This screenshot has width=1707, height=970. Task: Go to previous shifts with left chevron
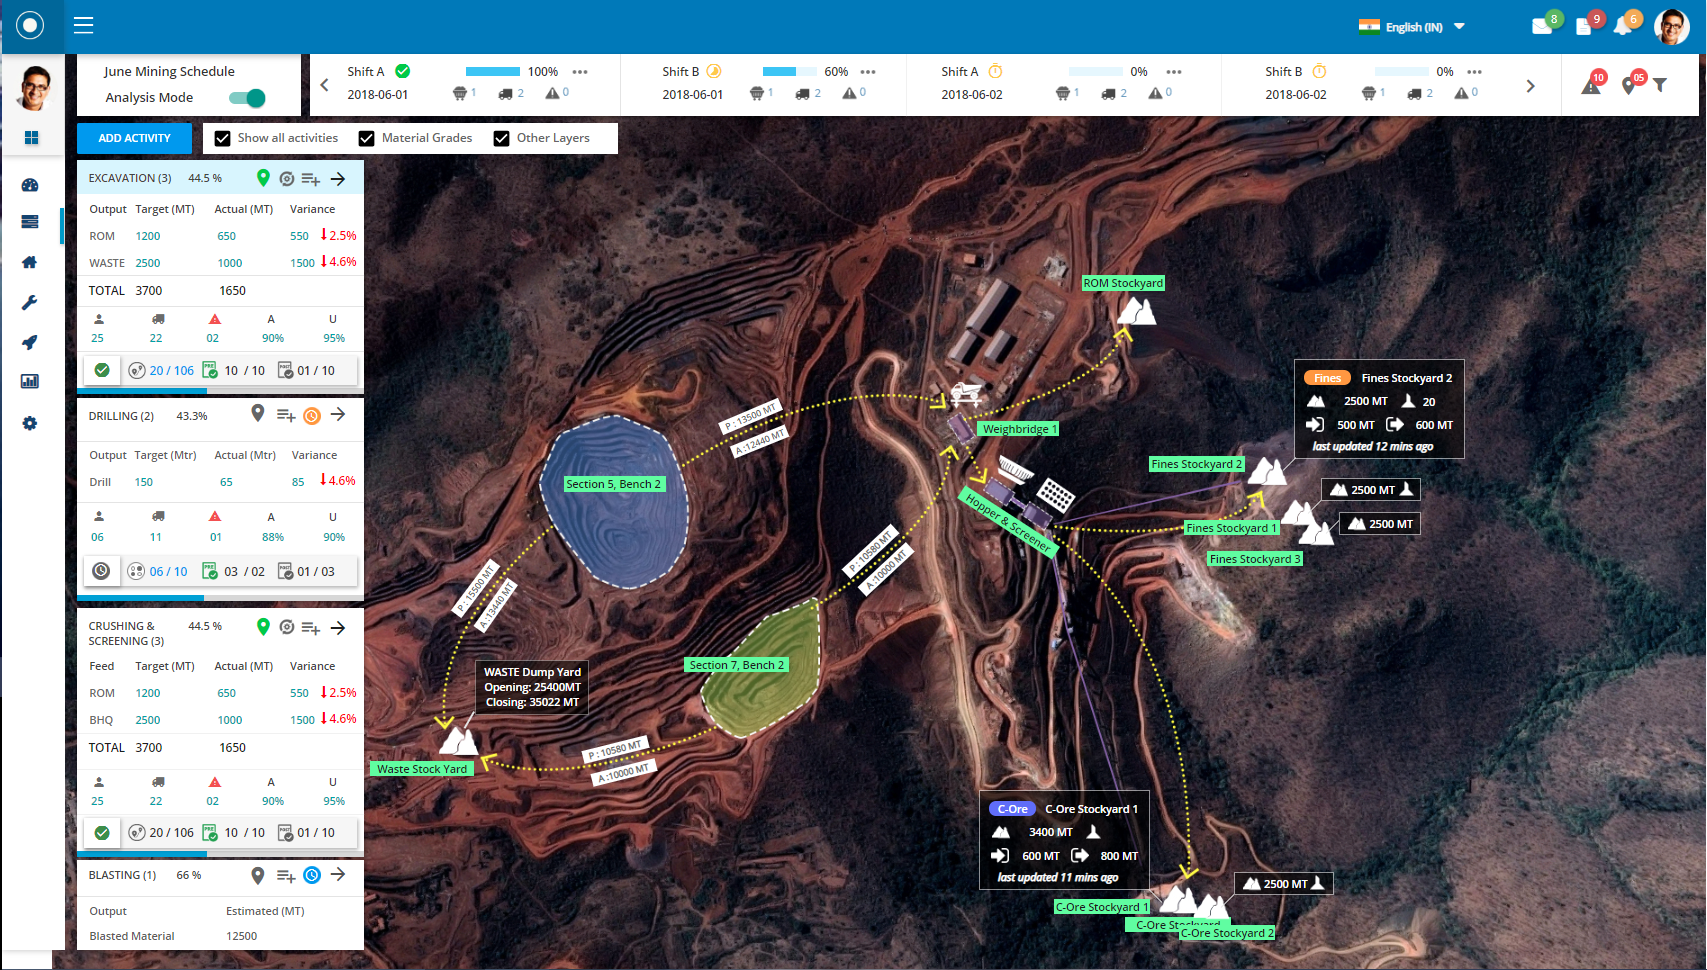(x=324, y=85)
